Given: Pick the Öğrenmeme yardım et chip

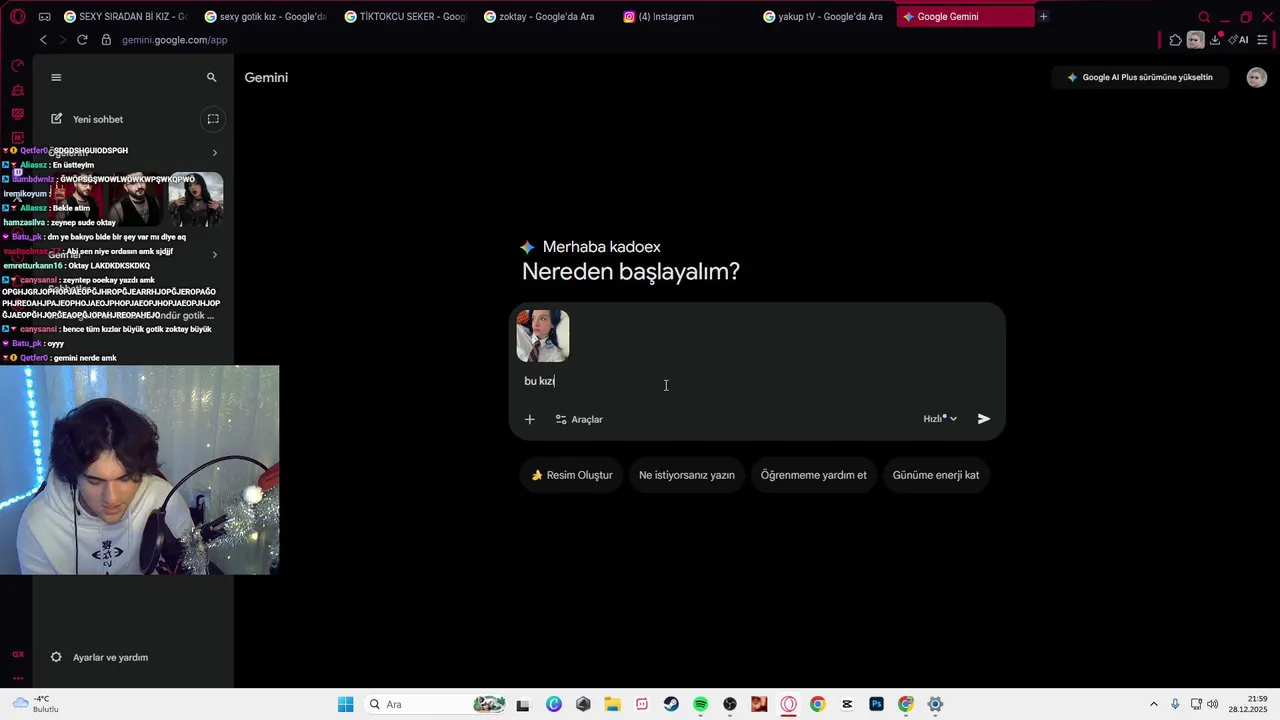Looking at the screenshot, I should [814, 475].
